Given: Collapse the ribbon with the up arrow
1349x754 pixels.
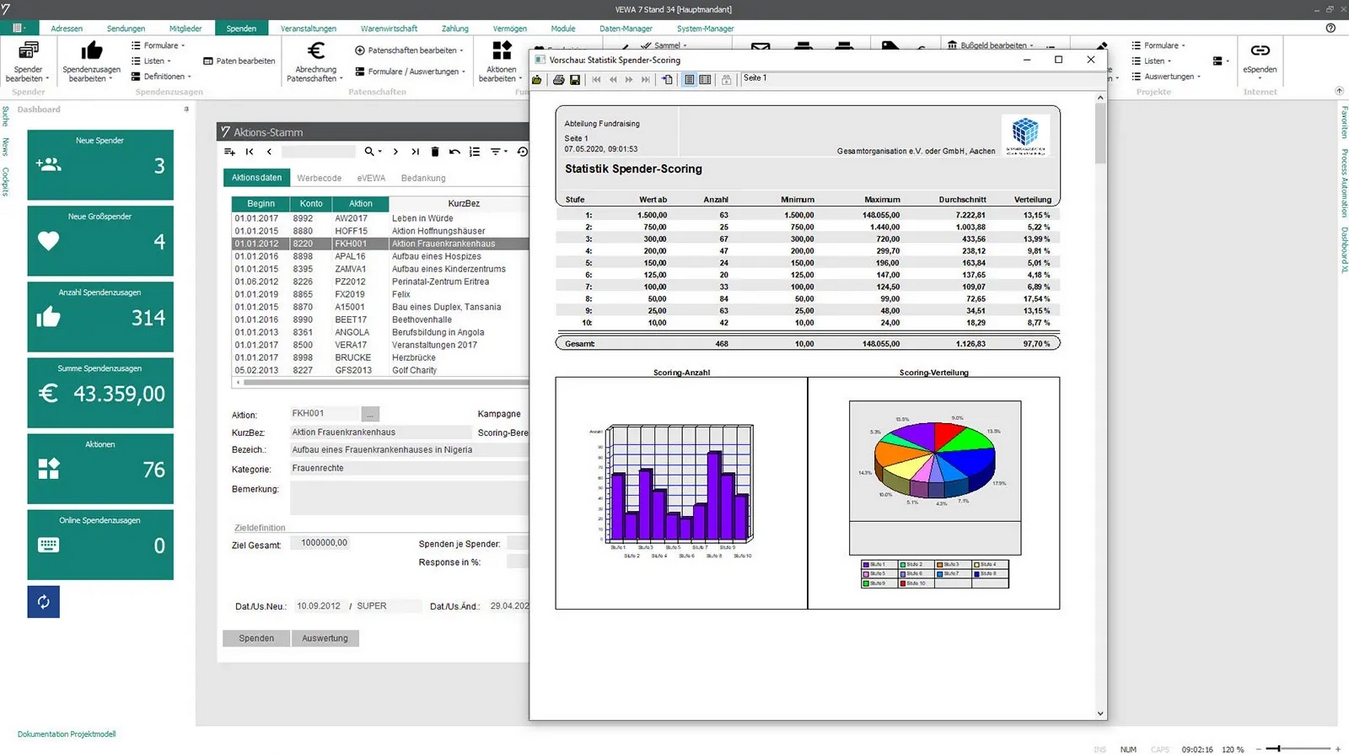Looking at the screenshot, I should tap(1339, 91).
